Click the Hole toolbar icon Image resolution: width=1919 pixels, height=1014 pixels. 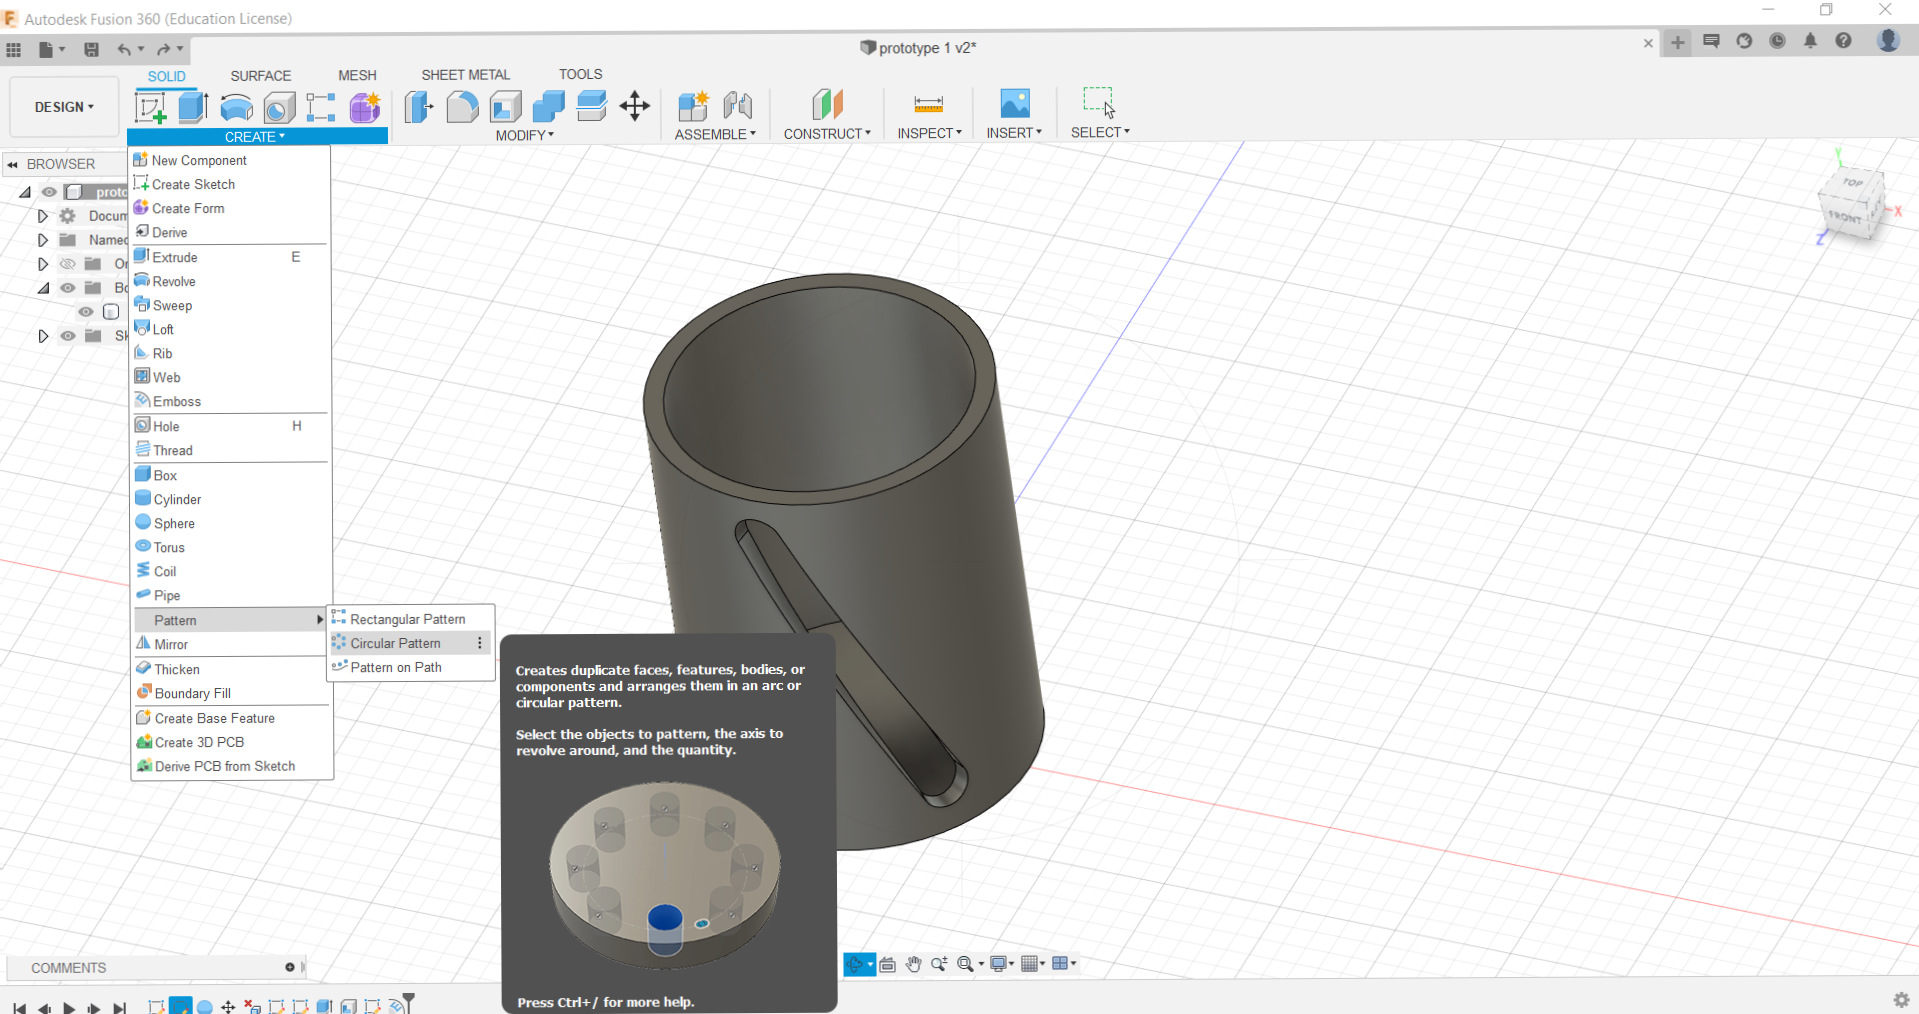(x=279, y=107)
